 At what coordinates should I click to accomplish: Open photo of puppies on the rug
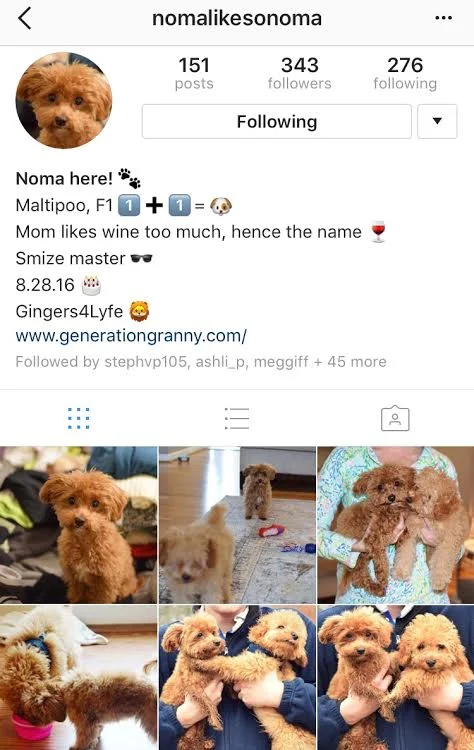tap(237, 525)
